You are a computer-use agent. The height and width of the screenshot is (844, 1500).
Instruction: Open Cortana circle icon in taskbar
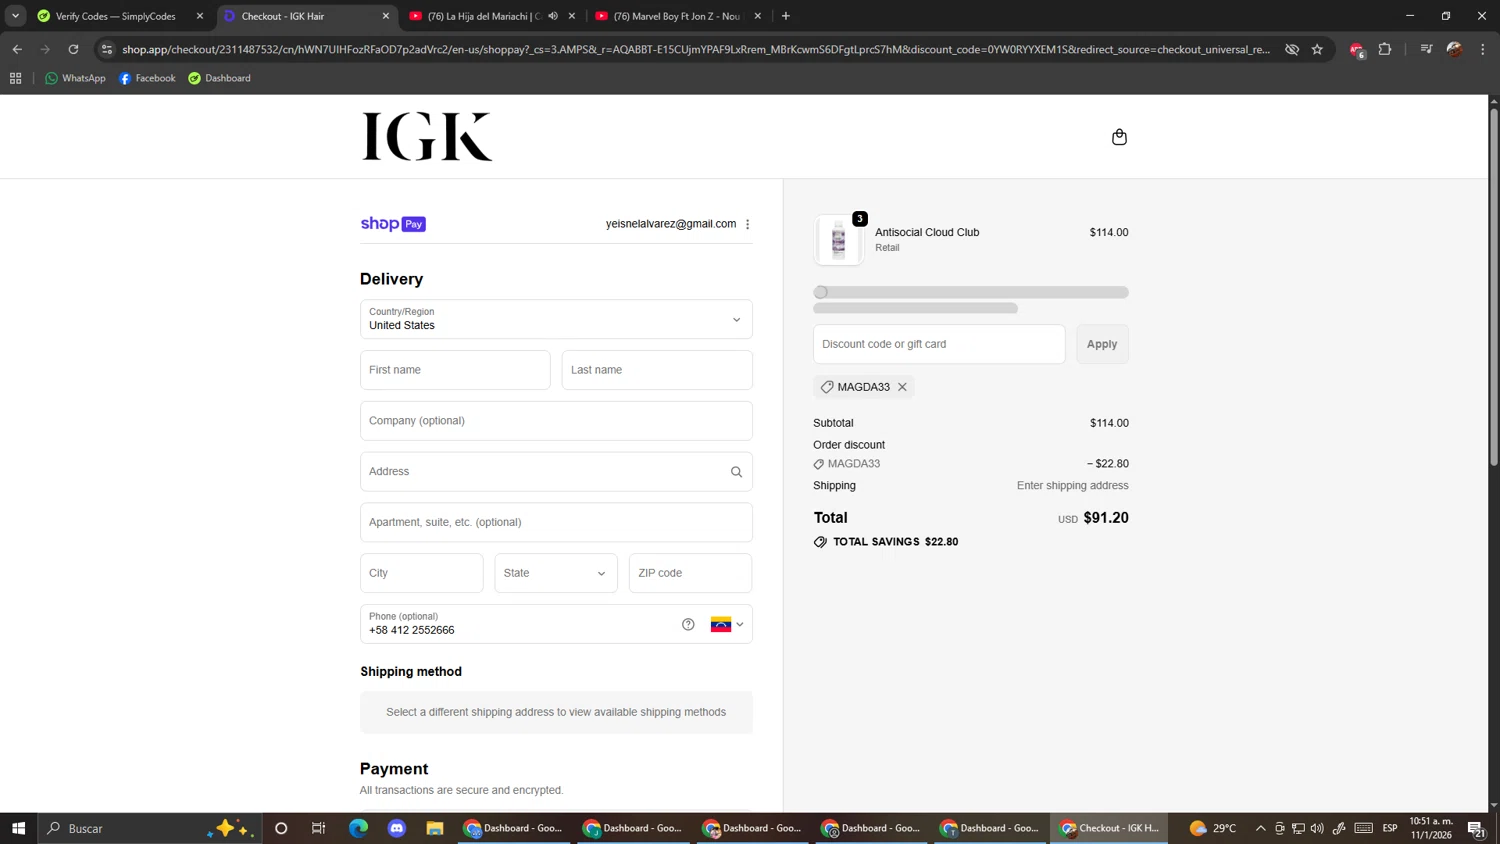281,828
